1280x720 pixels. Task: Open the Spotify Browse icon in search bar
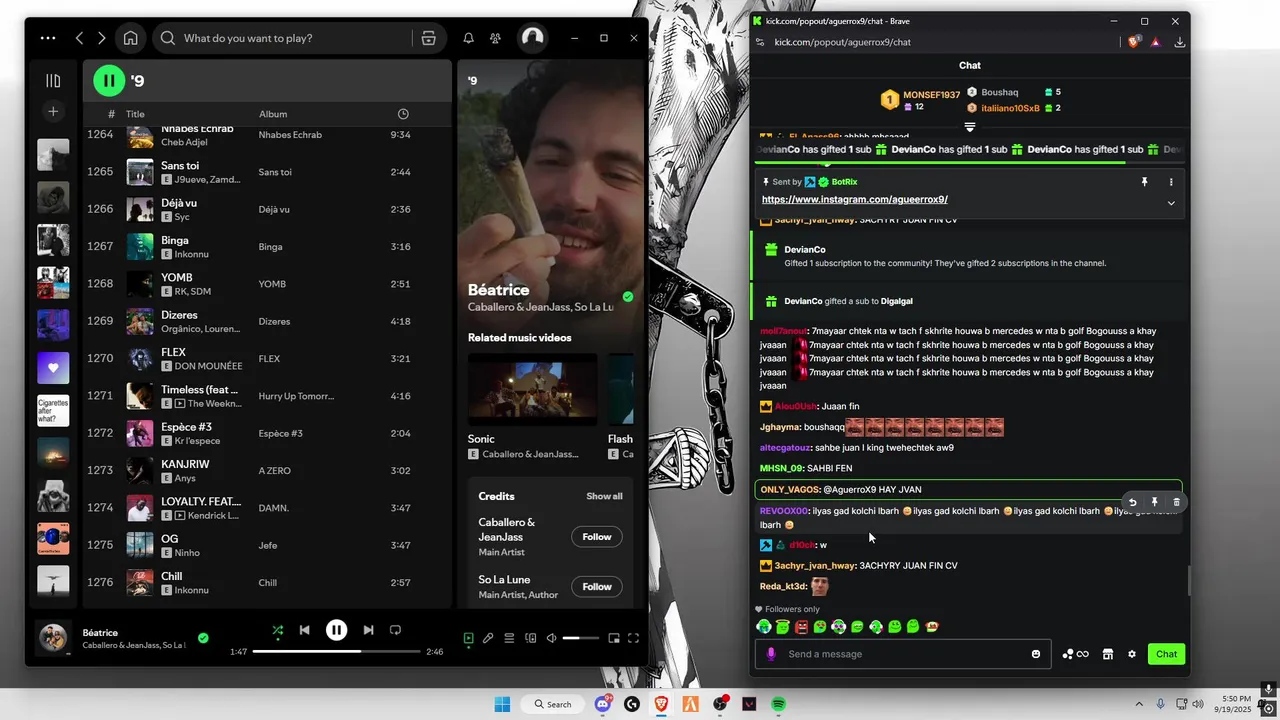[428, 38]
